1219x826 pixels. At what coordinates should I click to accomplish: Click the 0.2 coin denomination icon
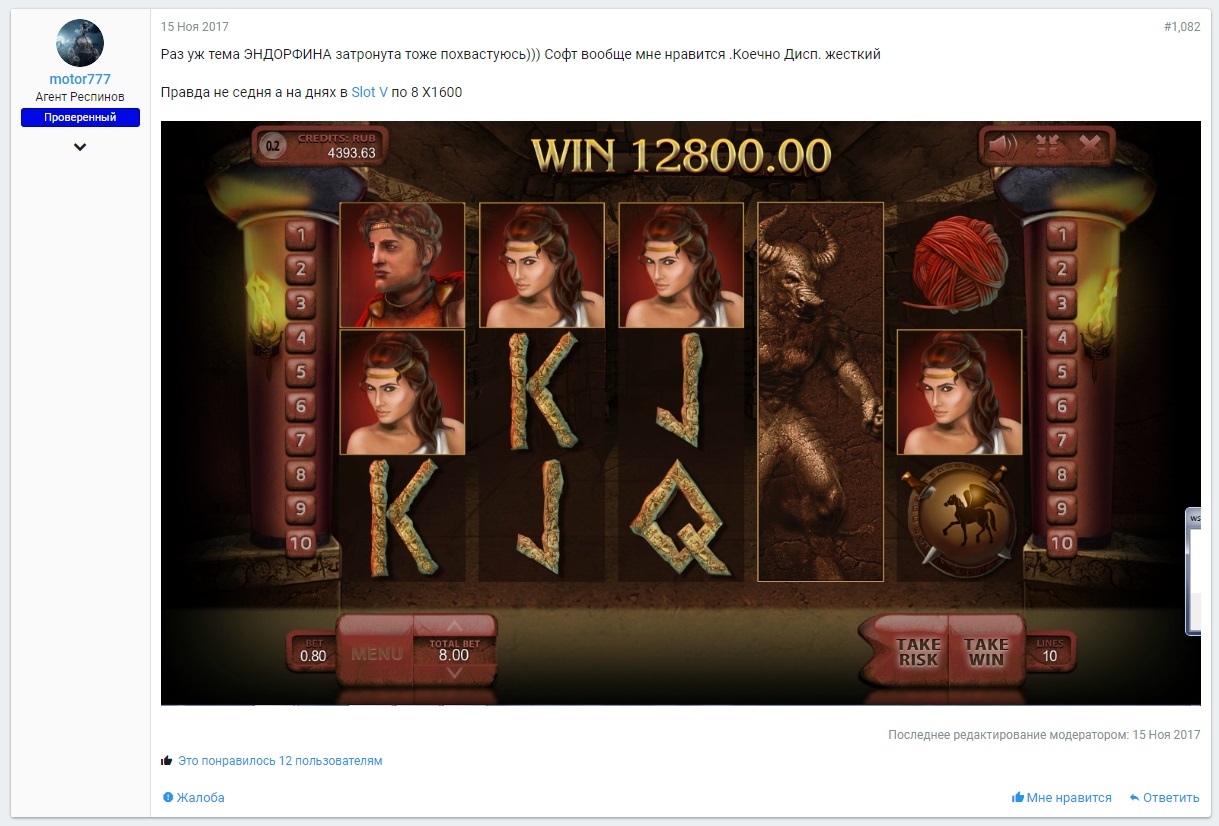pos(271,145)
